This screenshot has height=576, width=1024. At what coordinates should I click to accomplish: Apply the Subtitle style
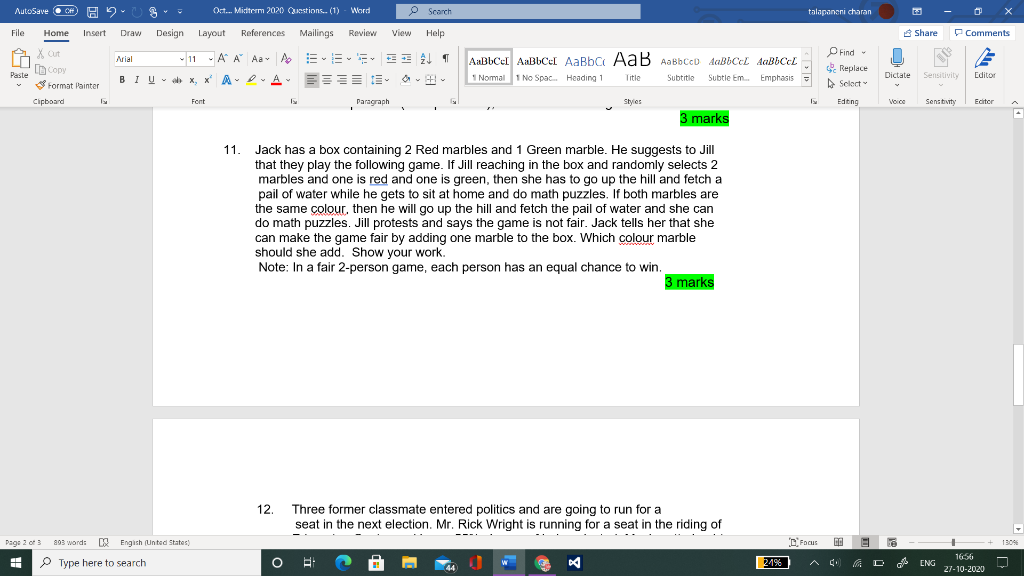pyautogui.click(x=680, y=67)
